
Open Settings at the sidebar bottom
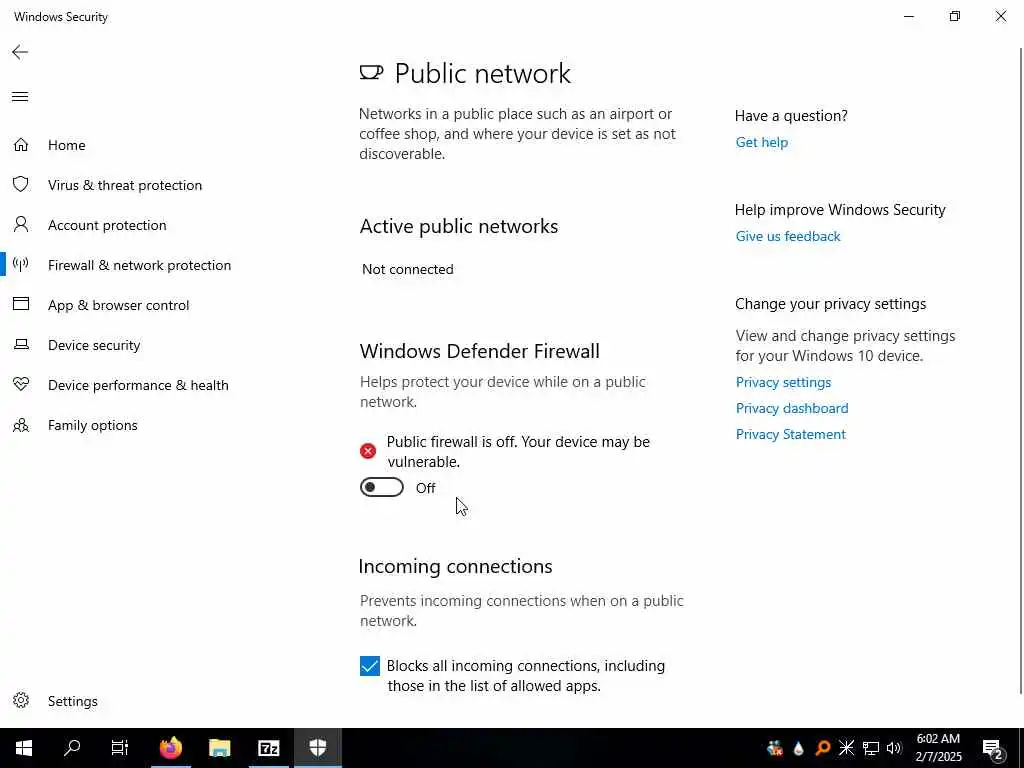point(72,701)
